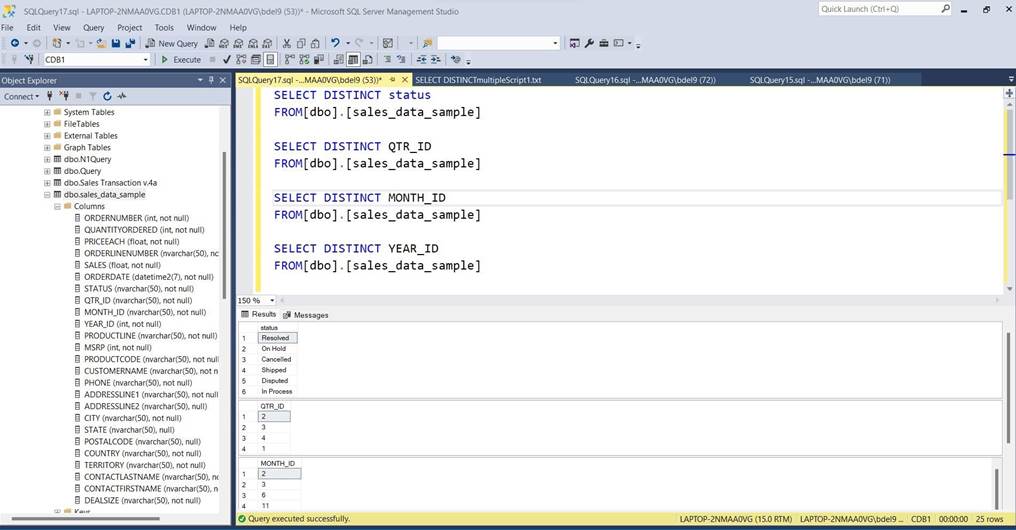Toggle Results to Text output mode
This screenshot has width=1016, height=530.
pyautogui.click(x=339, y=60)
